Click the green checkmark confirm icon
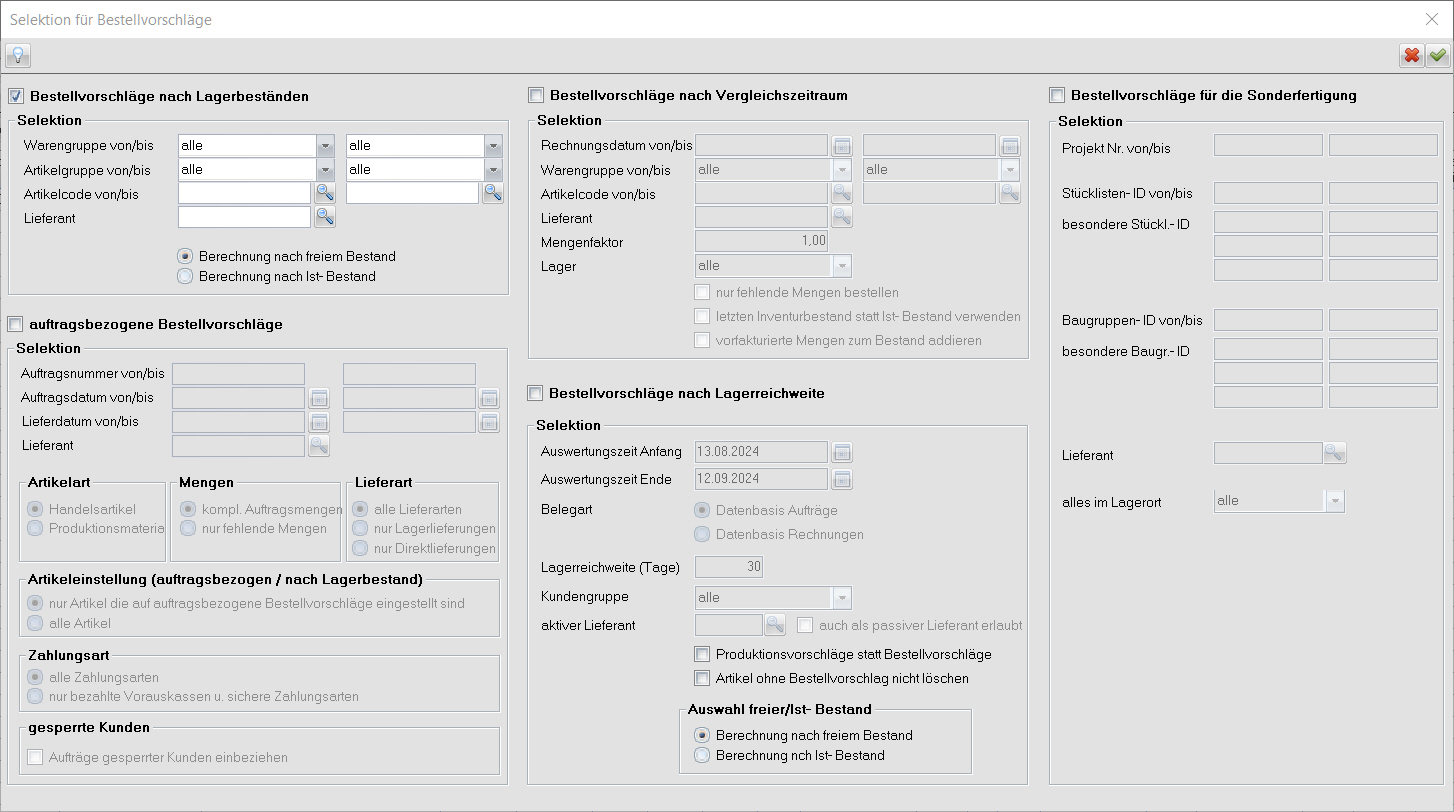The width and height of the screenshot is (1454, 812). click(1437, 56)
